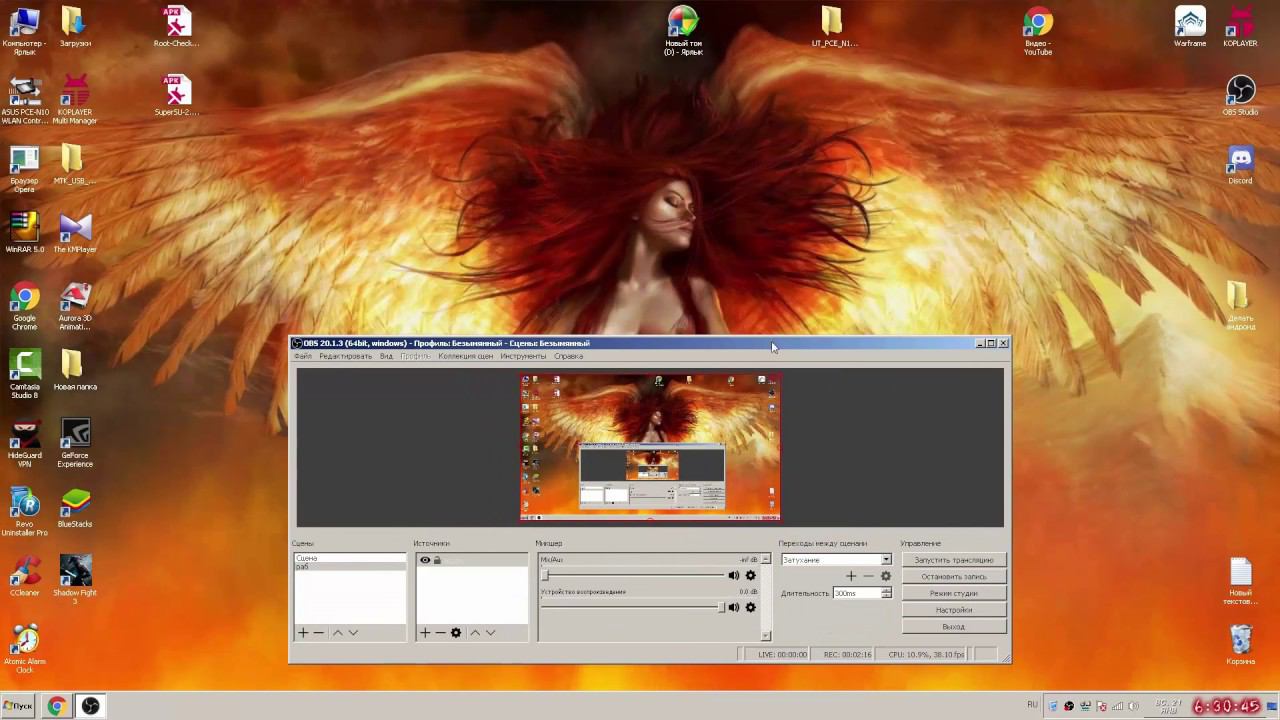This screenshot has width=1280, height=720.
Task: Open The KMPlayer desktop icon
Action: 75,233
